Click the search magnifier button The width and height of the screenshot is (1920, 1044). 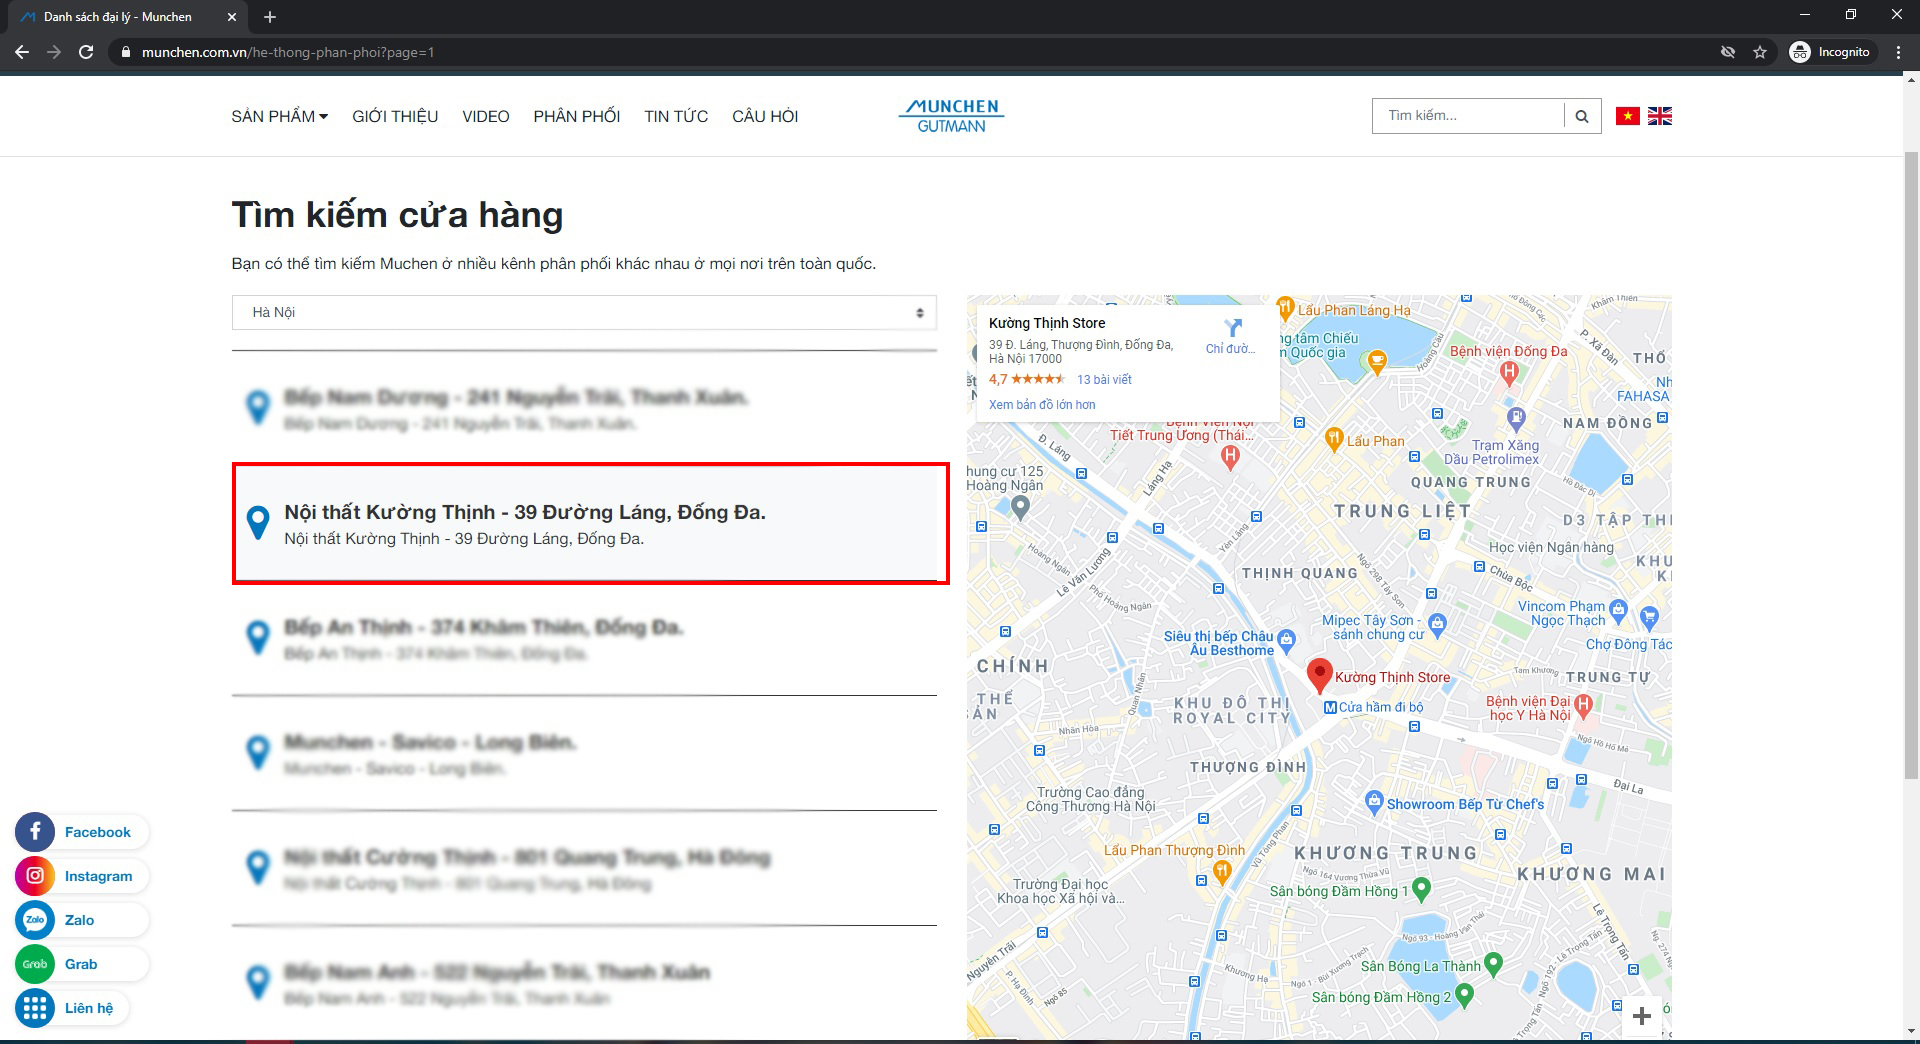click(1582, 116)
